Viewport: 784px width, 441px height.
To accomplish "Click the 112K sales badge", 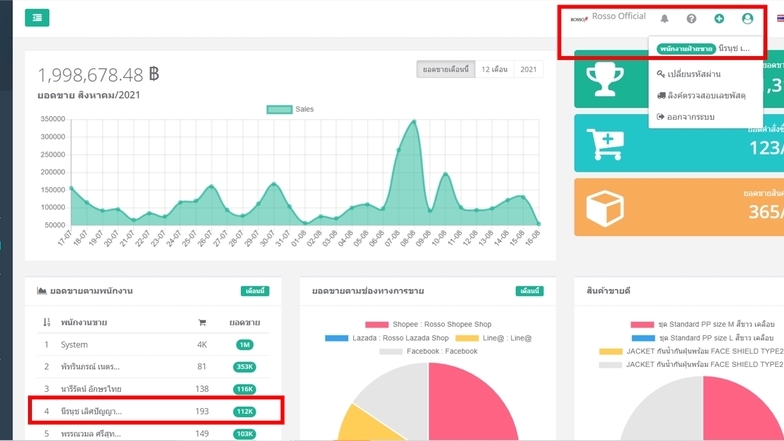I will 244,412.
